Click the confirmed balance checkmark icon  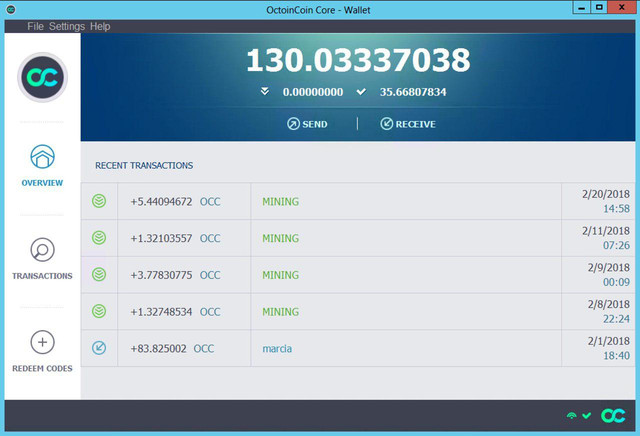361,92
